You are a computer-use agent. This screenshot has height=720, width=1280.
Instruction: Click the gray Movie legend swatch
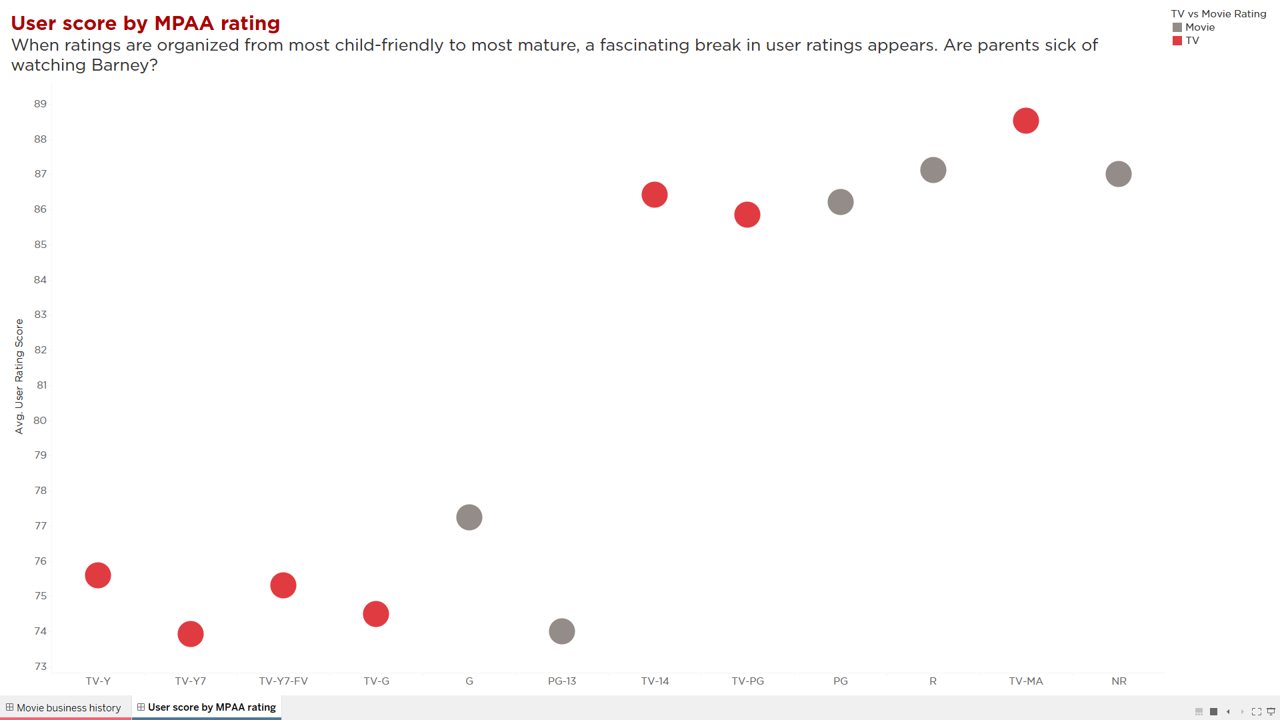[x=1177, y=27]
